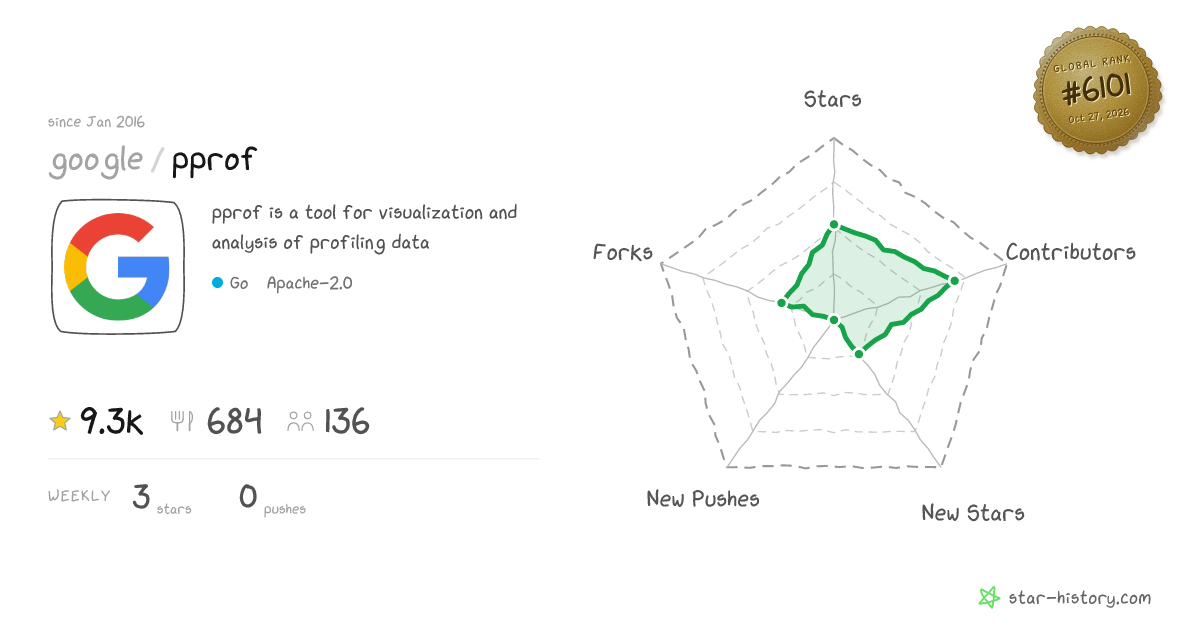Screen dimensions: 1200x630
Task: Click the Stars axis label on radar
Action: (x=833, y=98)
